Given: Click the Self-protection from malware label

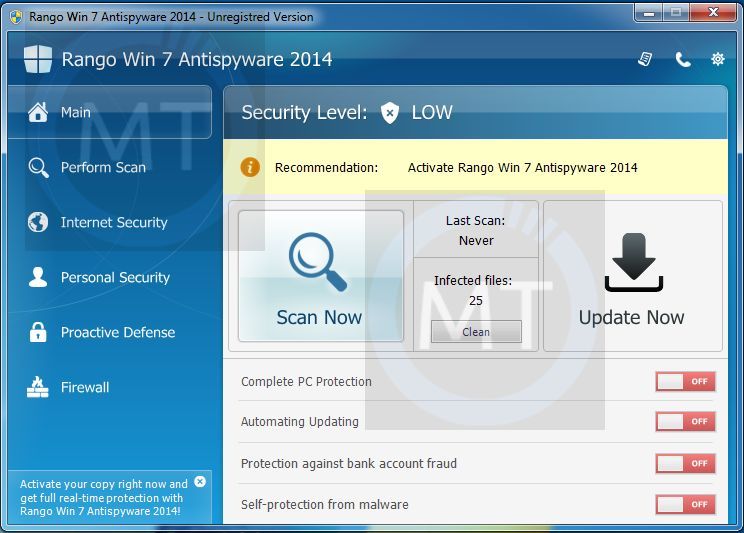Looking at the screenshot, I should tap(325, 505).
